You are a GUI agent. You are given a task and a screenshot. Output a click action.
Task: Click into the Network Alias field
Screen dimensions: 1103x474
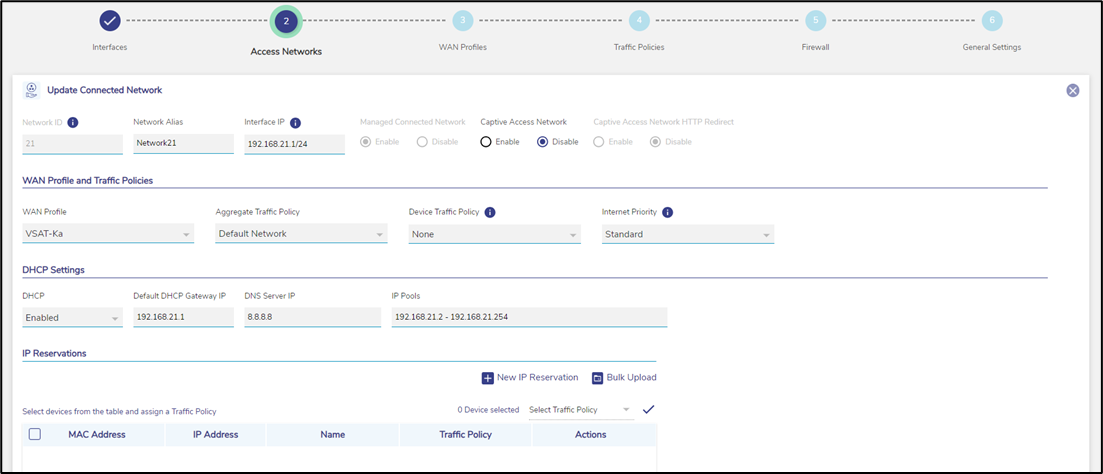183,143
